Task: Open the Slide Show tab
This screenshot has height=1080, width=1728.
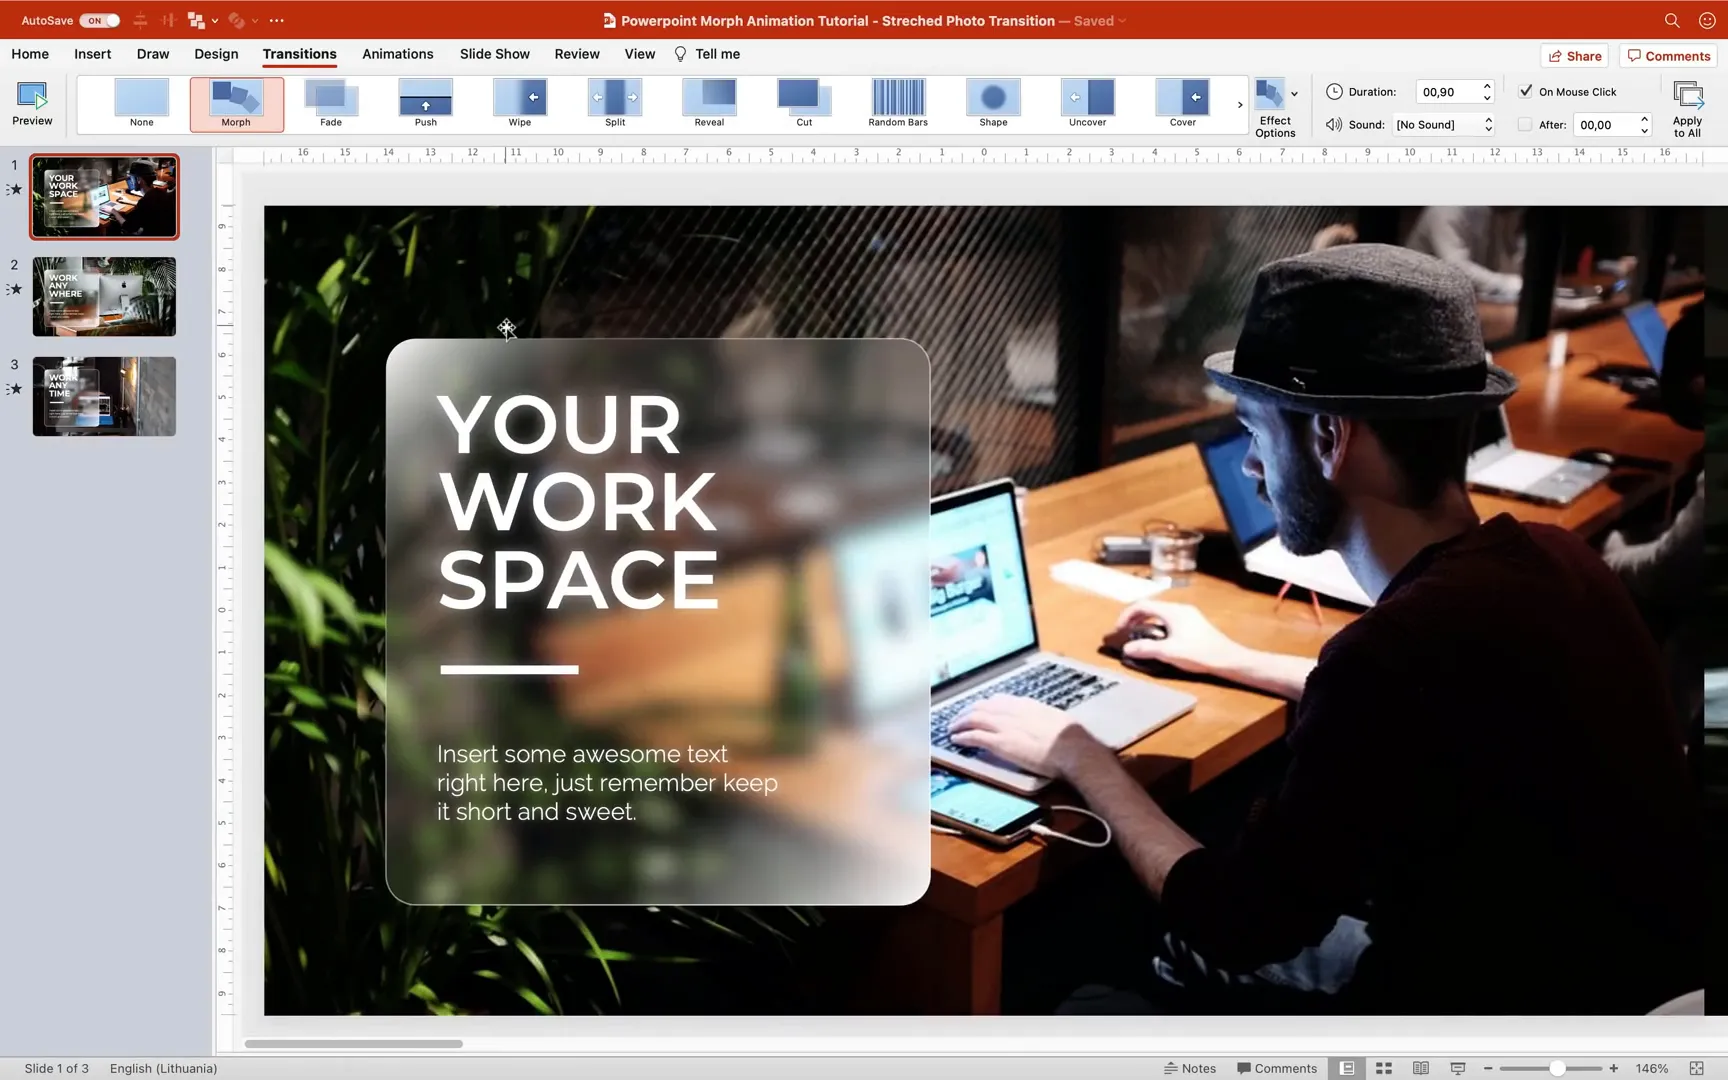Action: click(x=494, y=54)
